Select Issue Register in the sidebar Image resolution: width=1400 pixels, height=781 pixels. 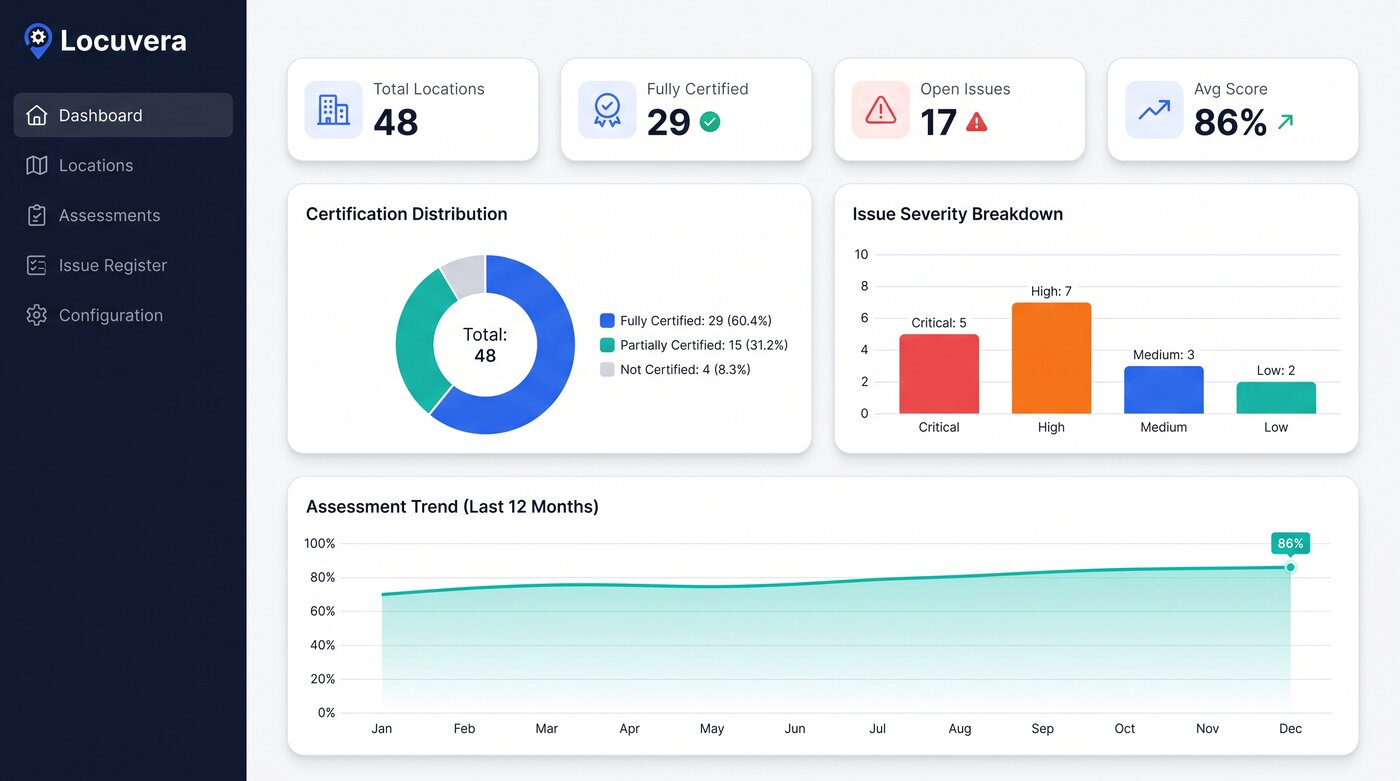pos(123,265)
